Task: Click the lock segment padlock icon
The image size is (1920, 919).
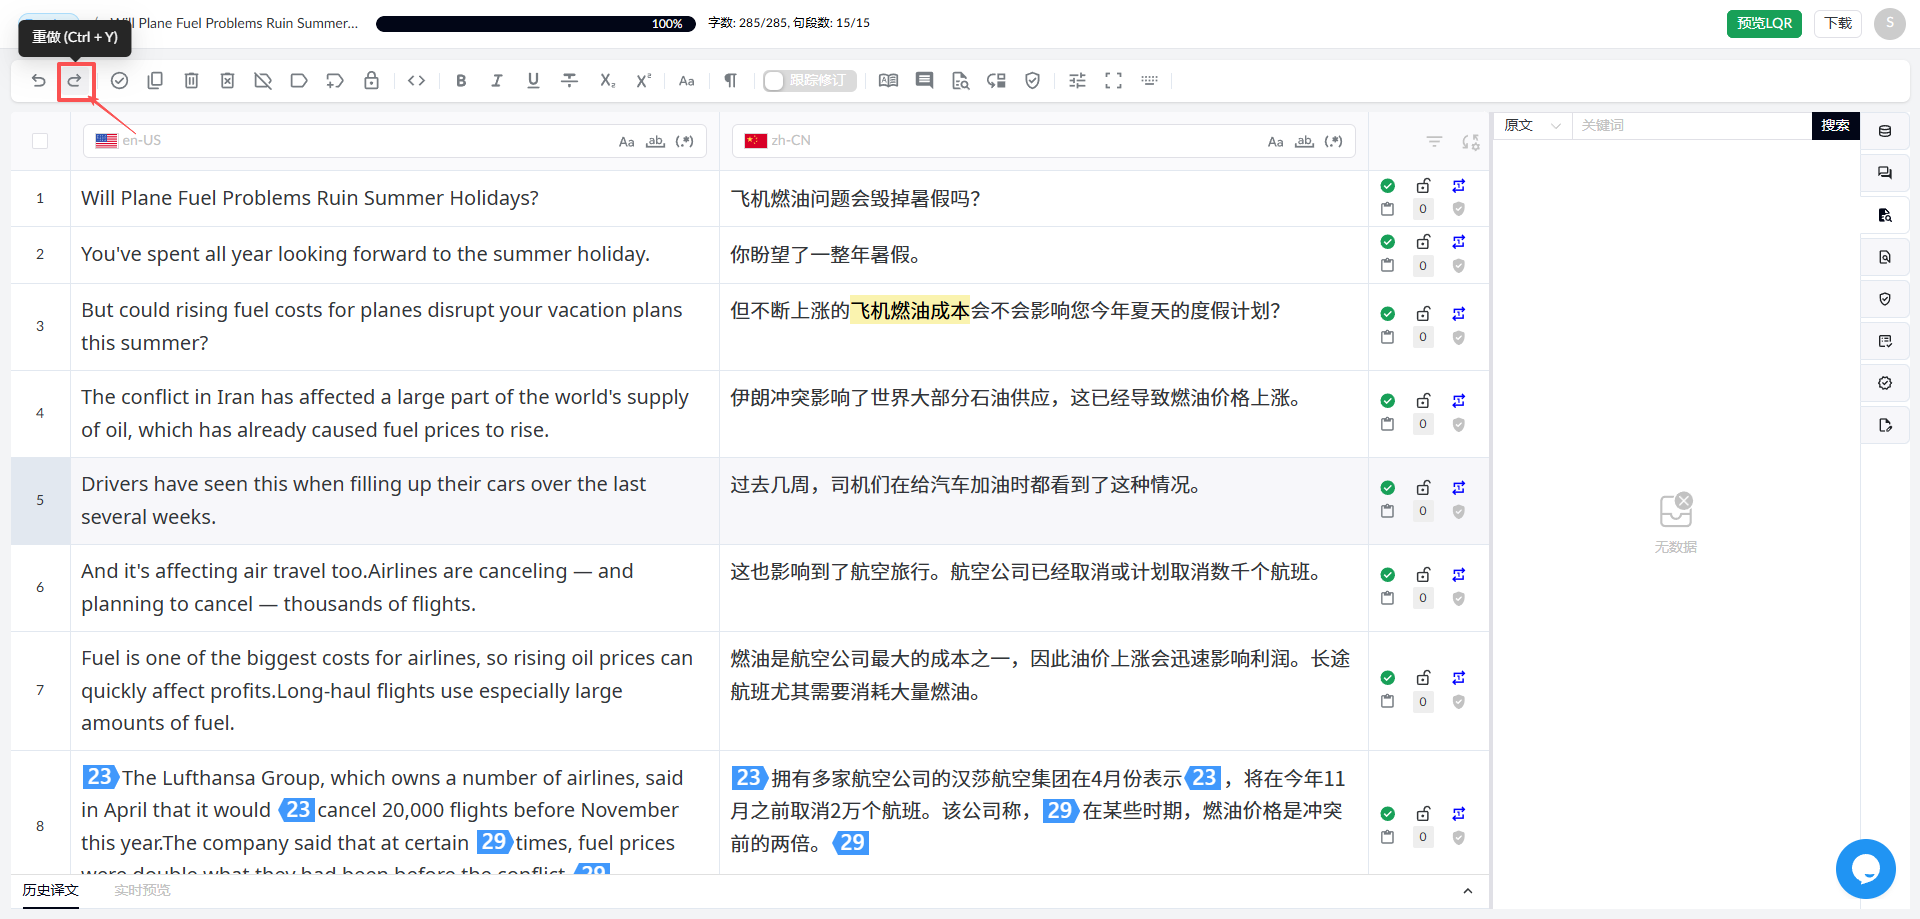Action: [371, 81]
